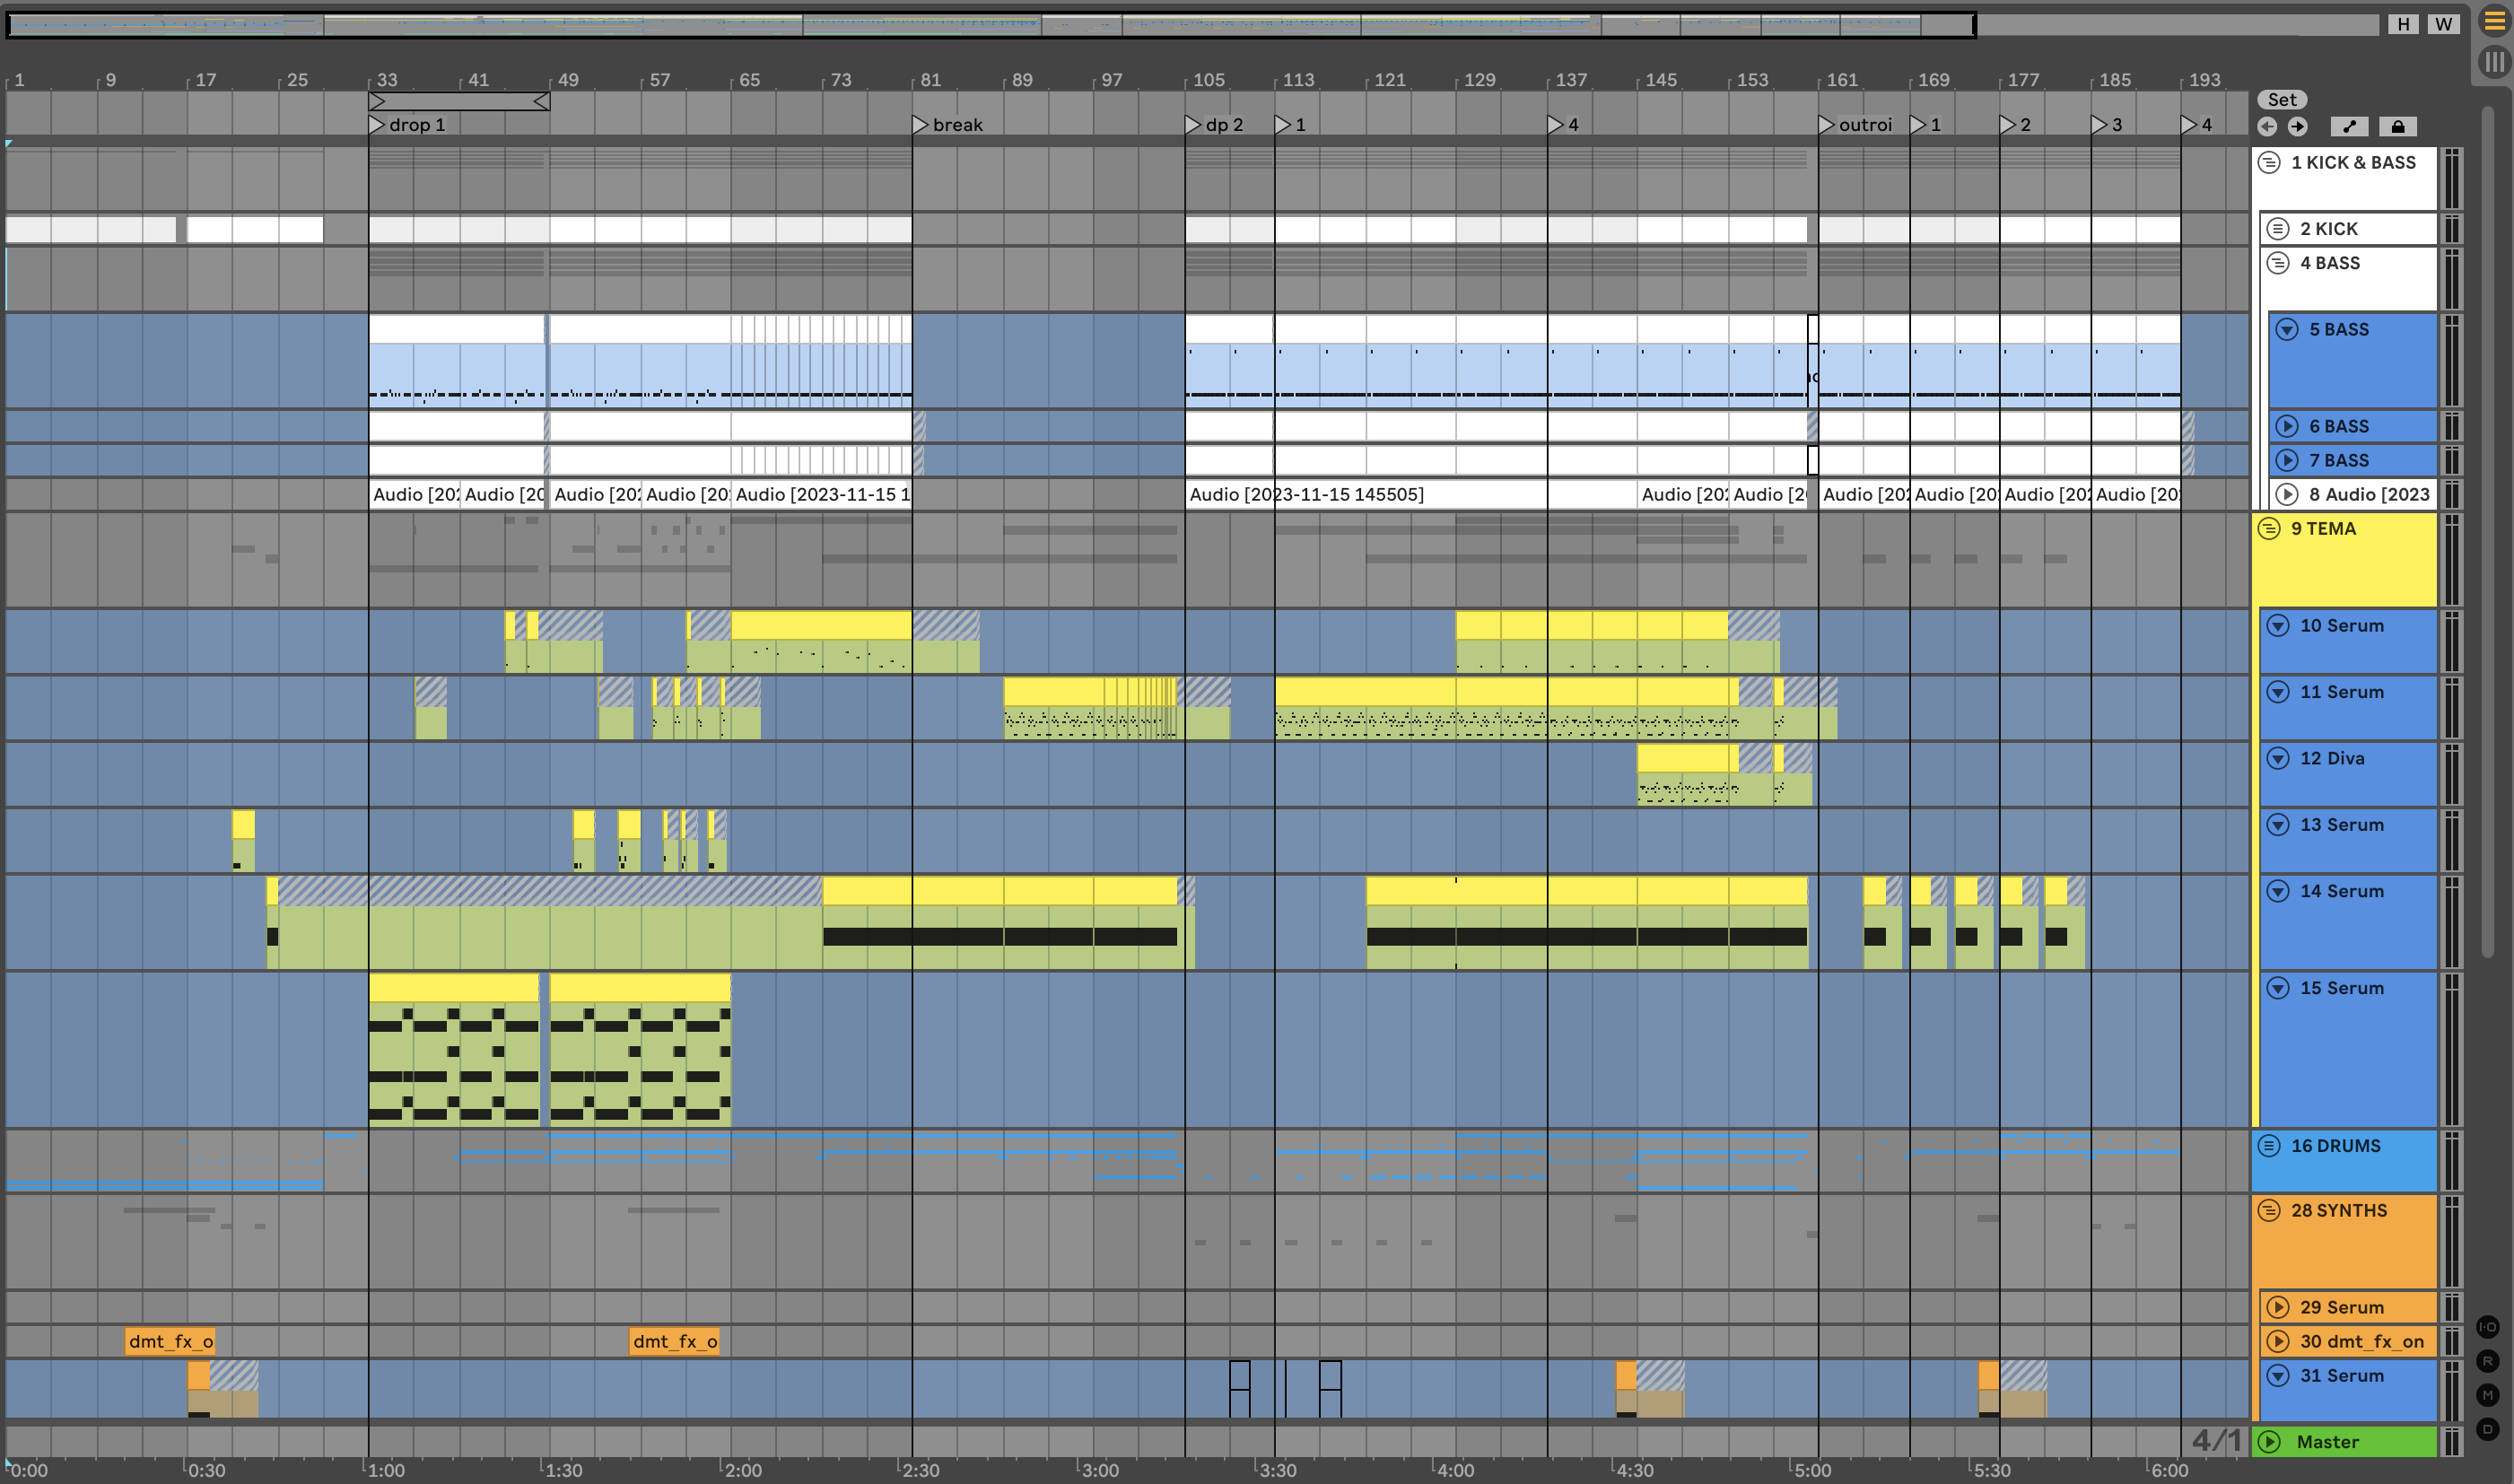
Task: Click bar 161 on the beat ruler
Action: [1841, 80]
